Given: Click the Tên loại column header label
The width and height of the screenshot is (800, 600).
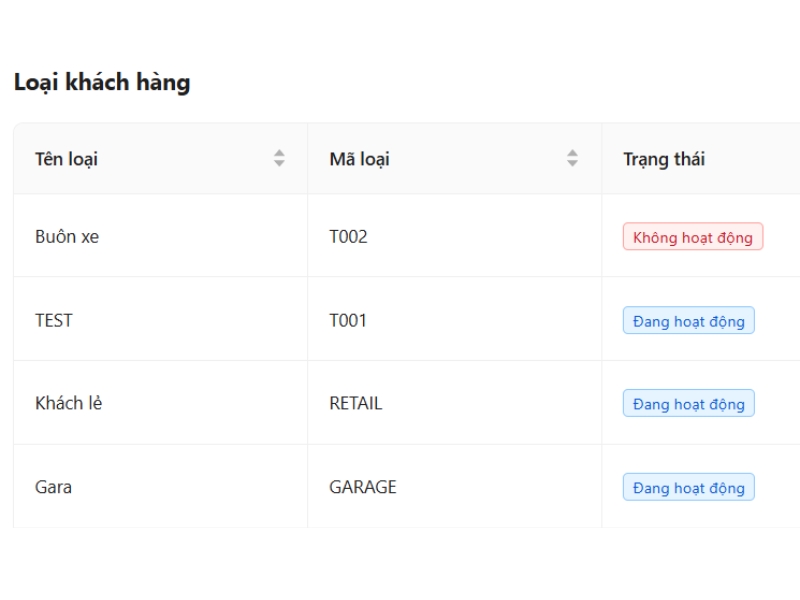Looking at the screenshot, I should 66,159.
